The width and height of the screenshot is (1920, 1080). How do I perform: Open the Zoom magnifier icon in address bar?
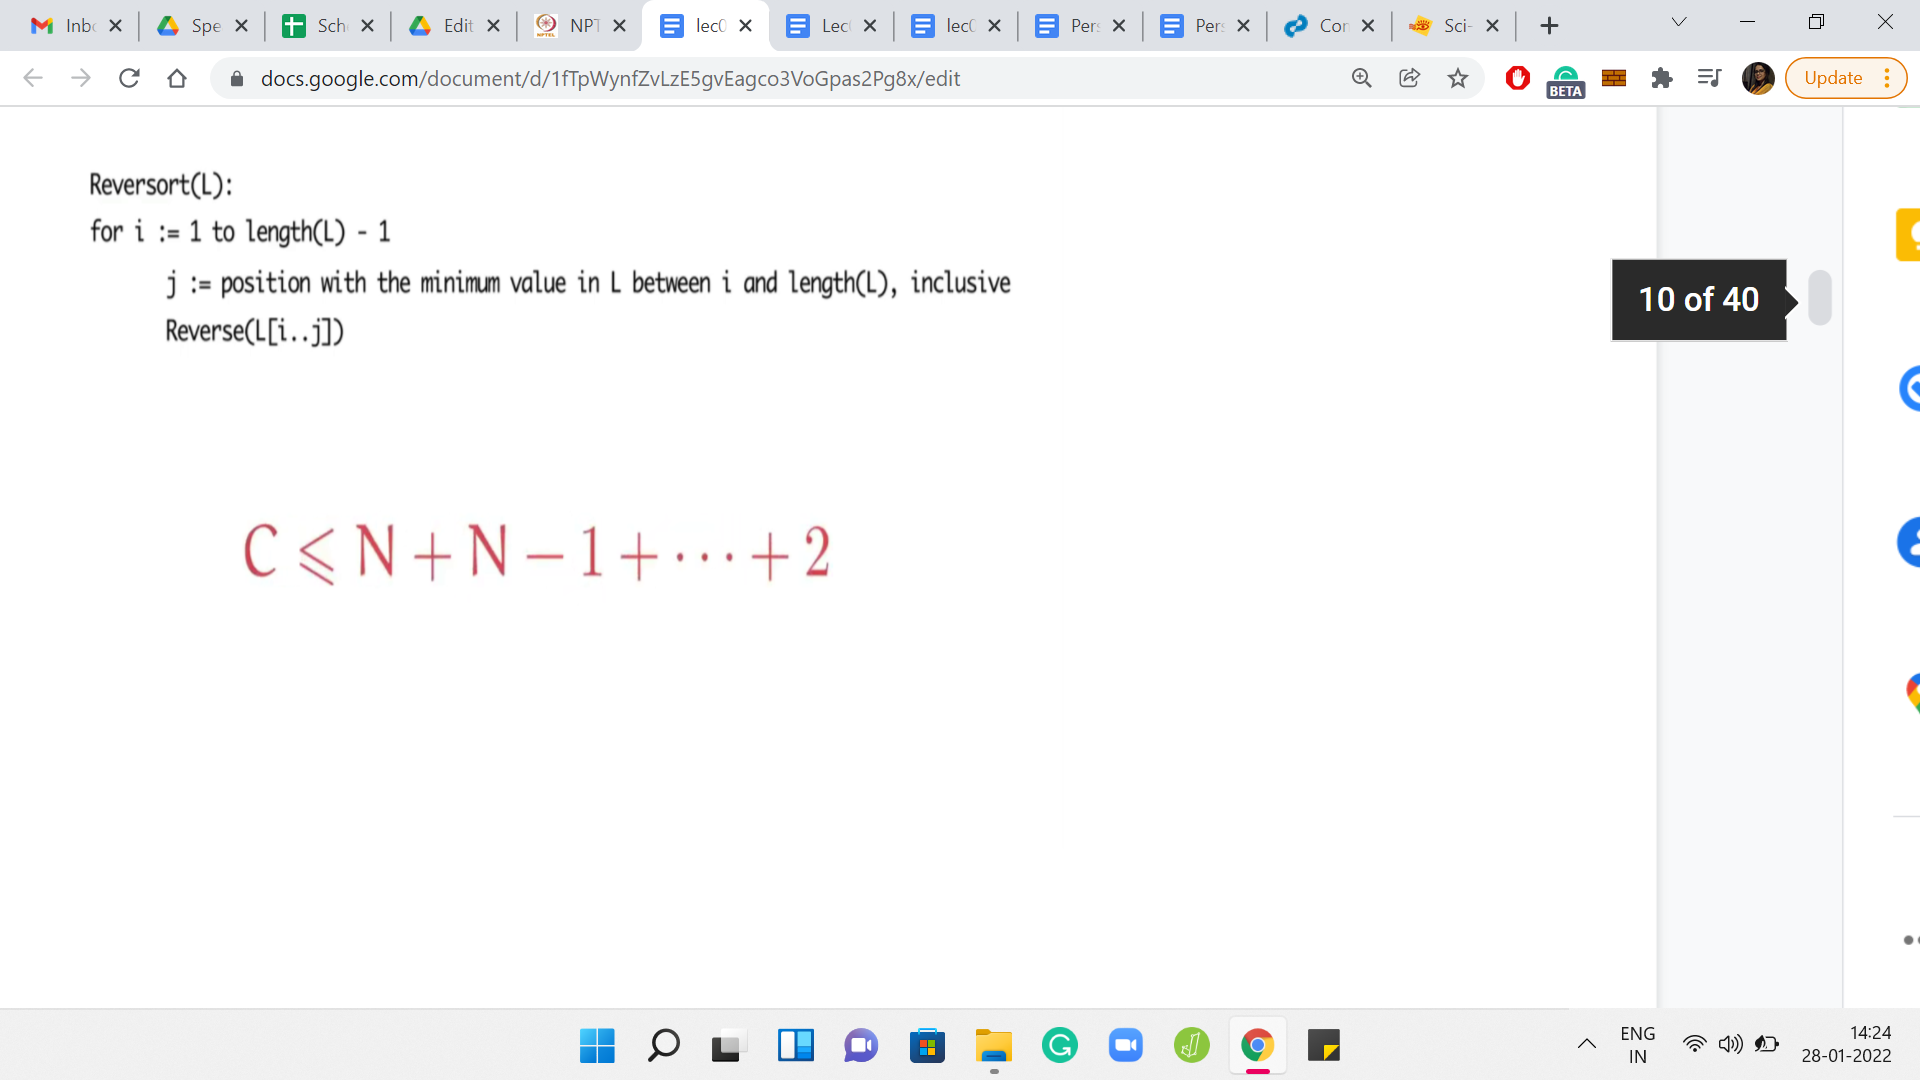(x=1362, y=78)
